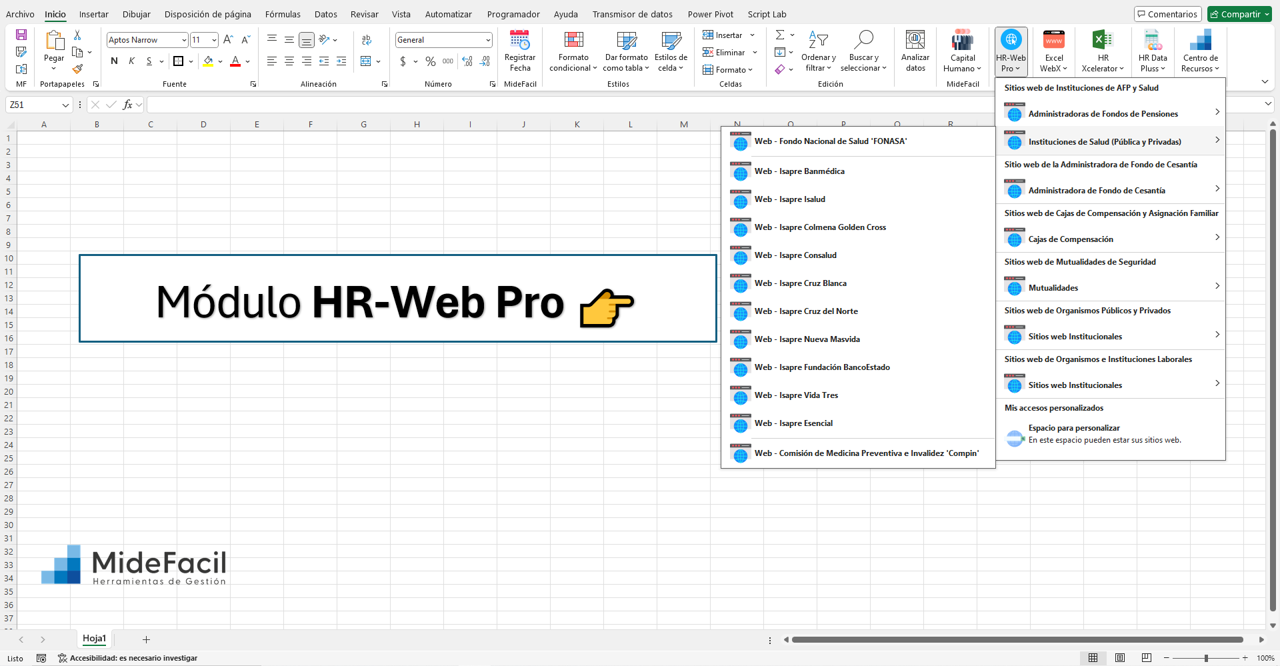
Task: Add a new sheet with plus button
Action: pyautogui.click(x=146, y=639)
